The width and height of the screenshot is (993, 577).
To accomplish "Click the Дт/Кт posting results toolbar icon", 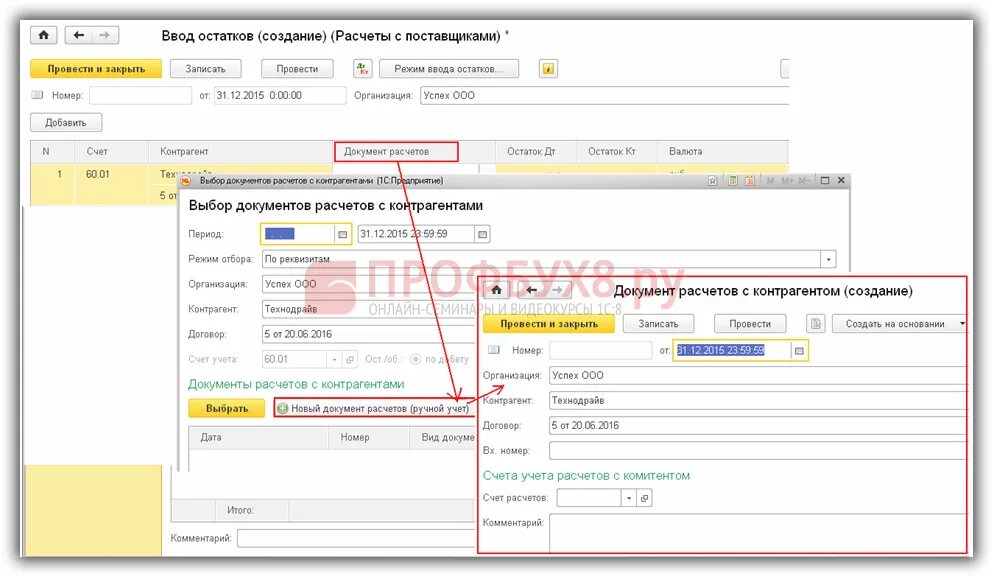I will click(x=361, y=68).
